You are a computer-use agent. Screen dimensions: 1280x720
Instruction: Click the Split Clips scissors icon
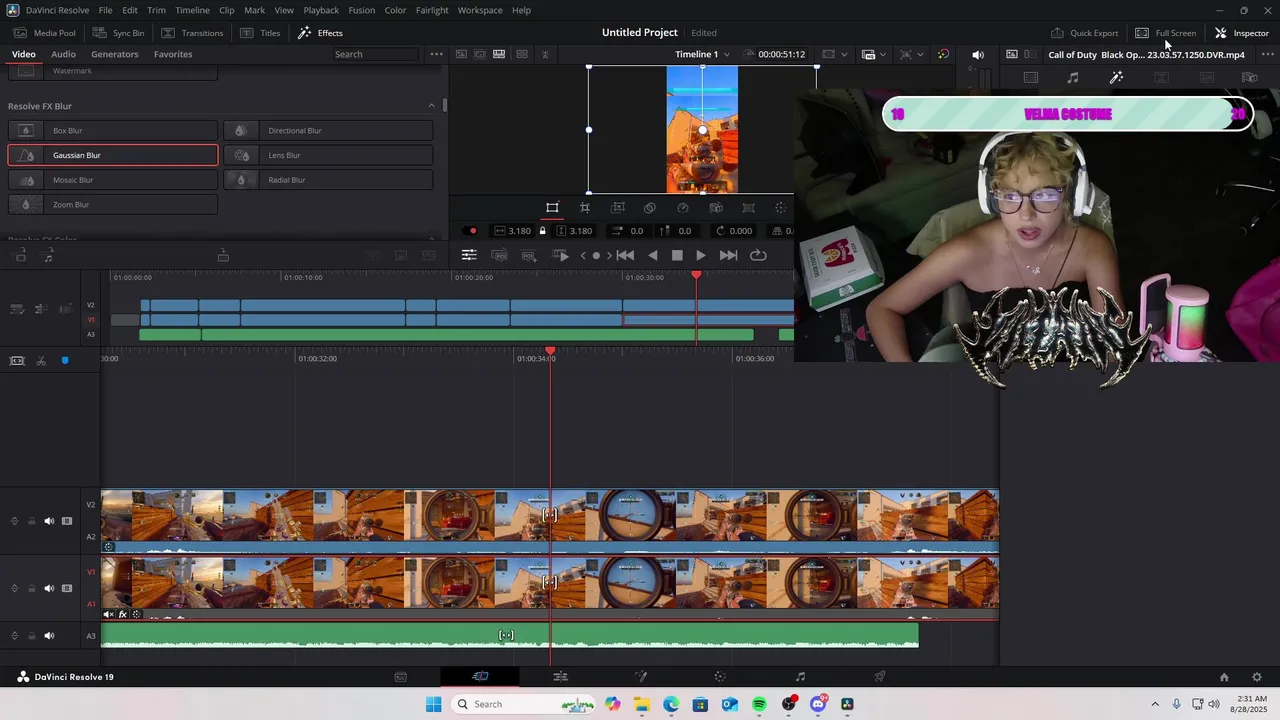[41, 360]
